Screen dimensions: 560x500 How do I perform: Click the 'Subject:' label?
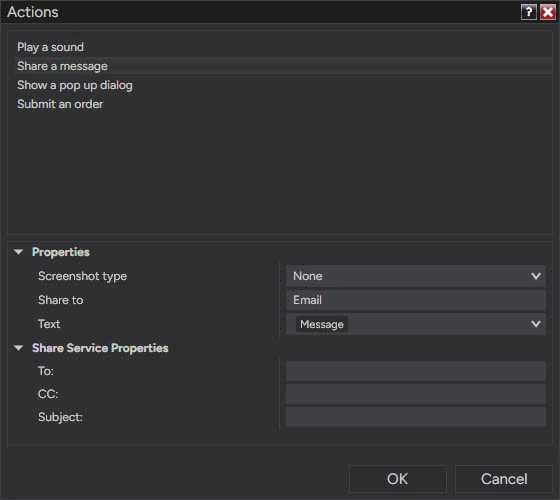click(60, 418)
